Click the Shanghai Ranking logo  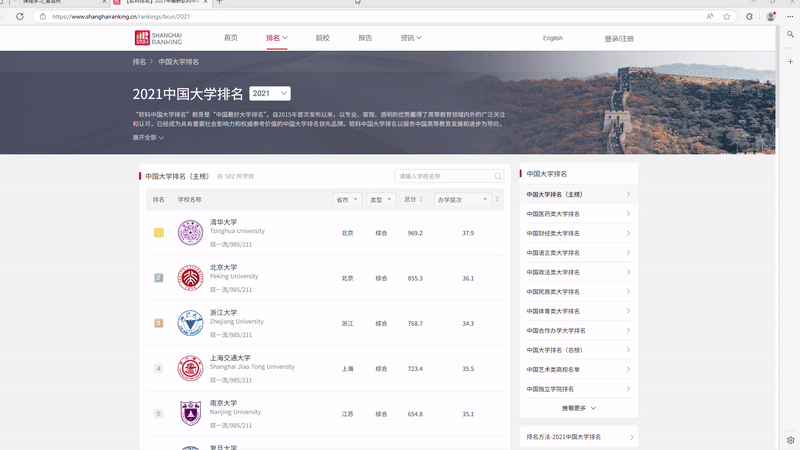point(158,38)
